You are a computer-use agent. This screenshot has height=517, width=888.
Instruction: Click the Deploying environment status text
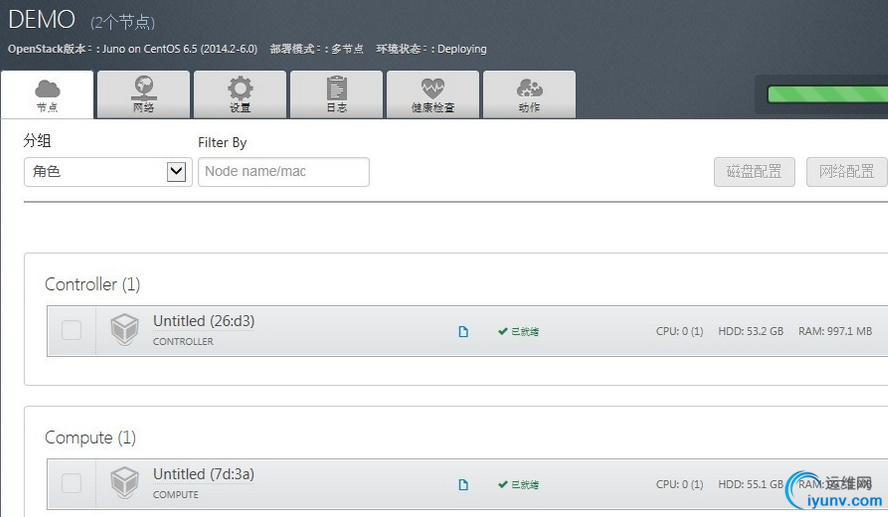click(462, 49)
